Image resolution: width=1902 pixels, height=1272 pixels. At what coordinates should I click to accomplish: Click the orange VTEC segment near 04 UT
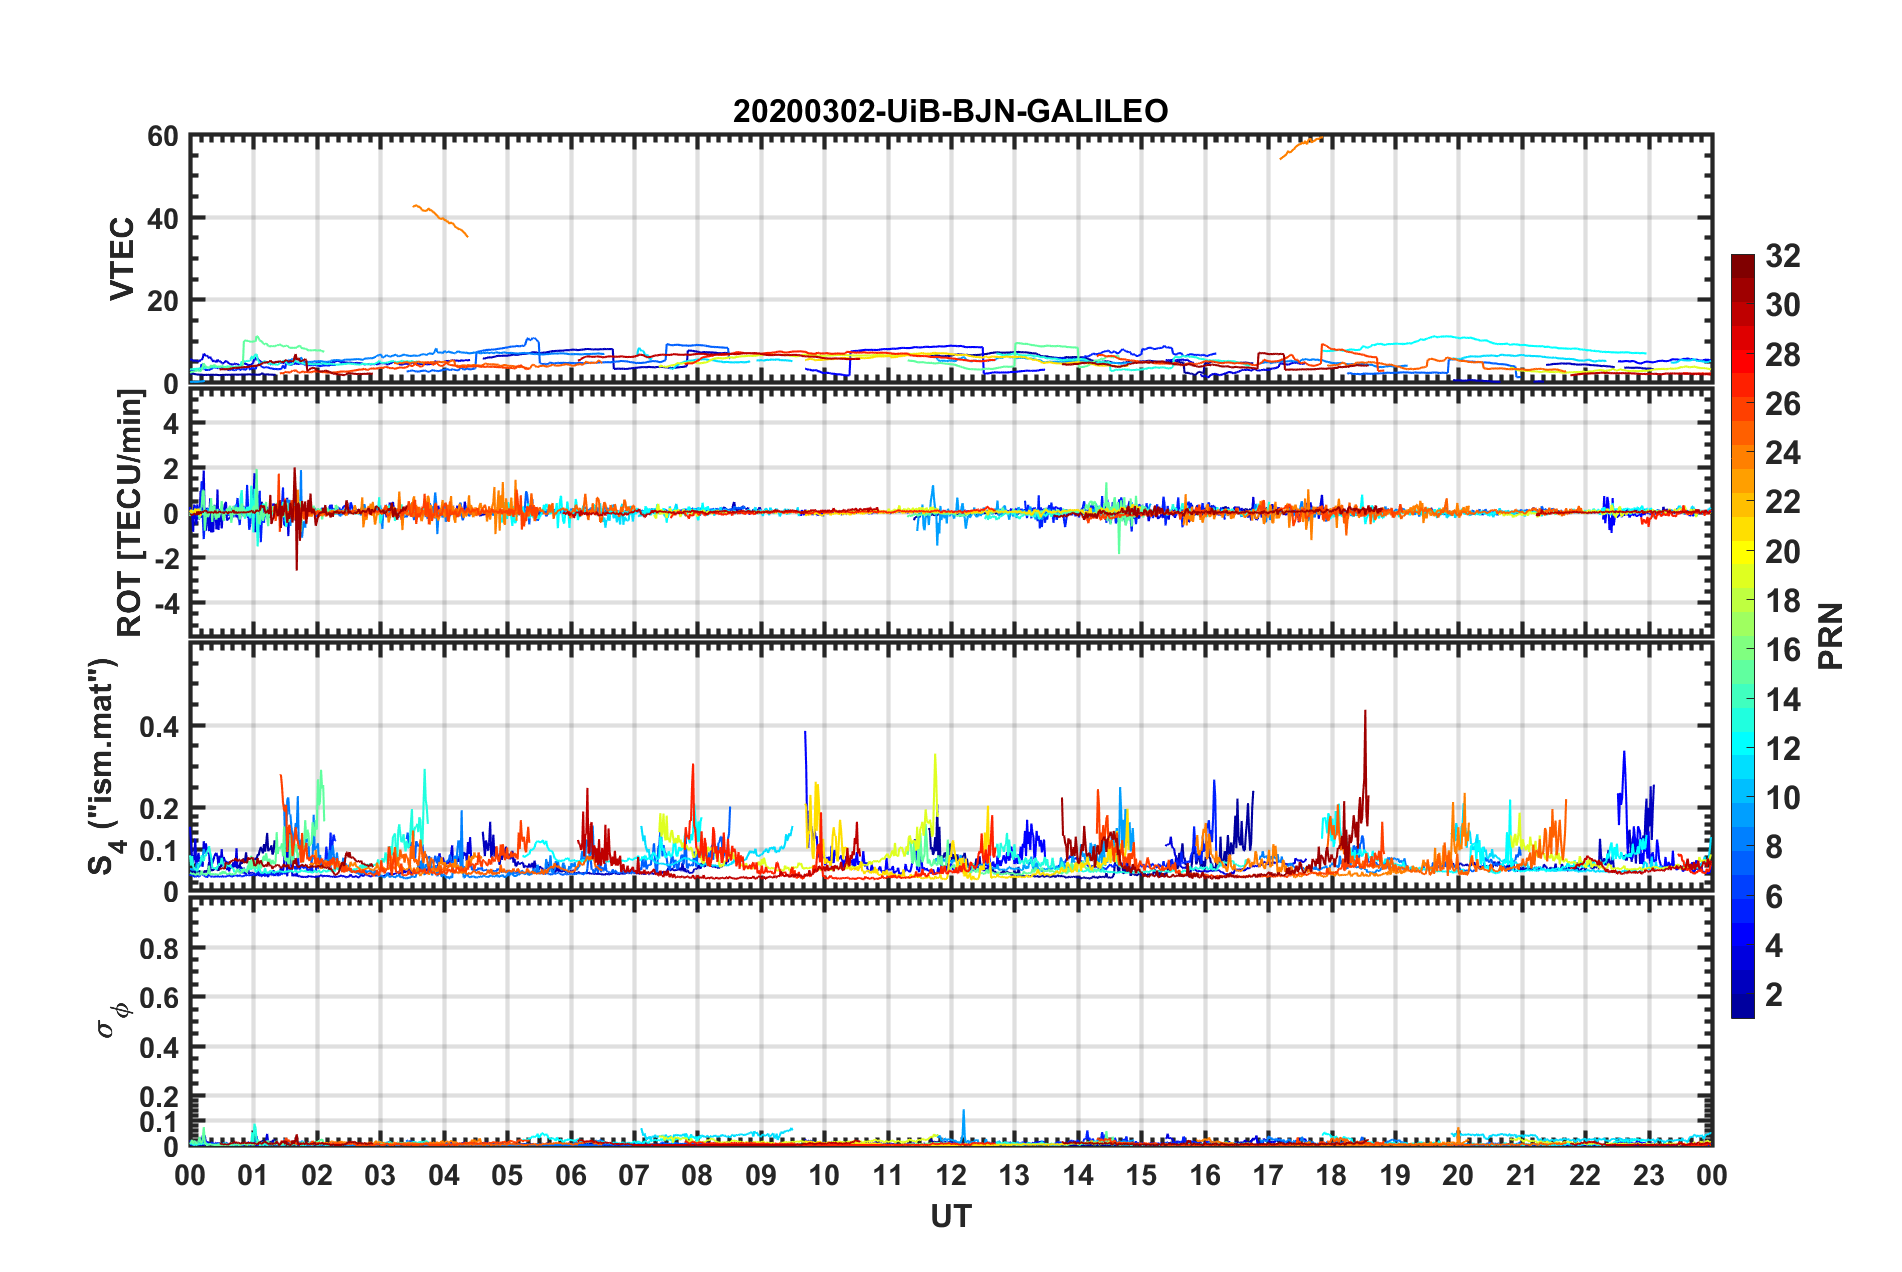point(440,220)
